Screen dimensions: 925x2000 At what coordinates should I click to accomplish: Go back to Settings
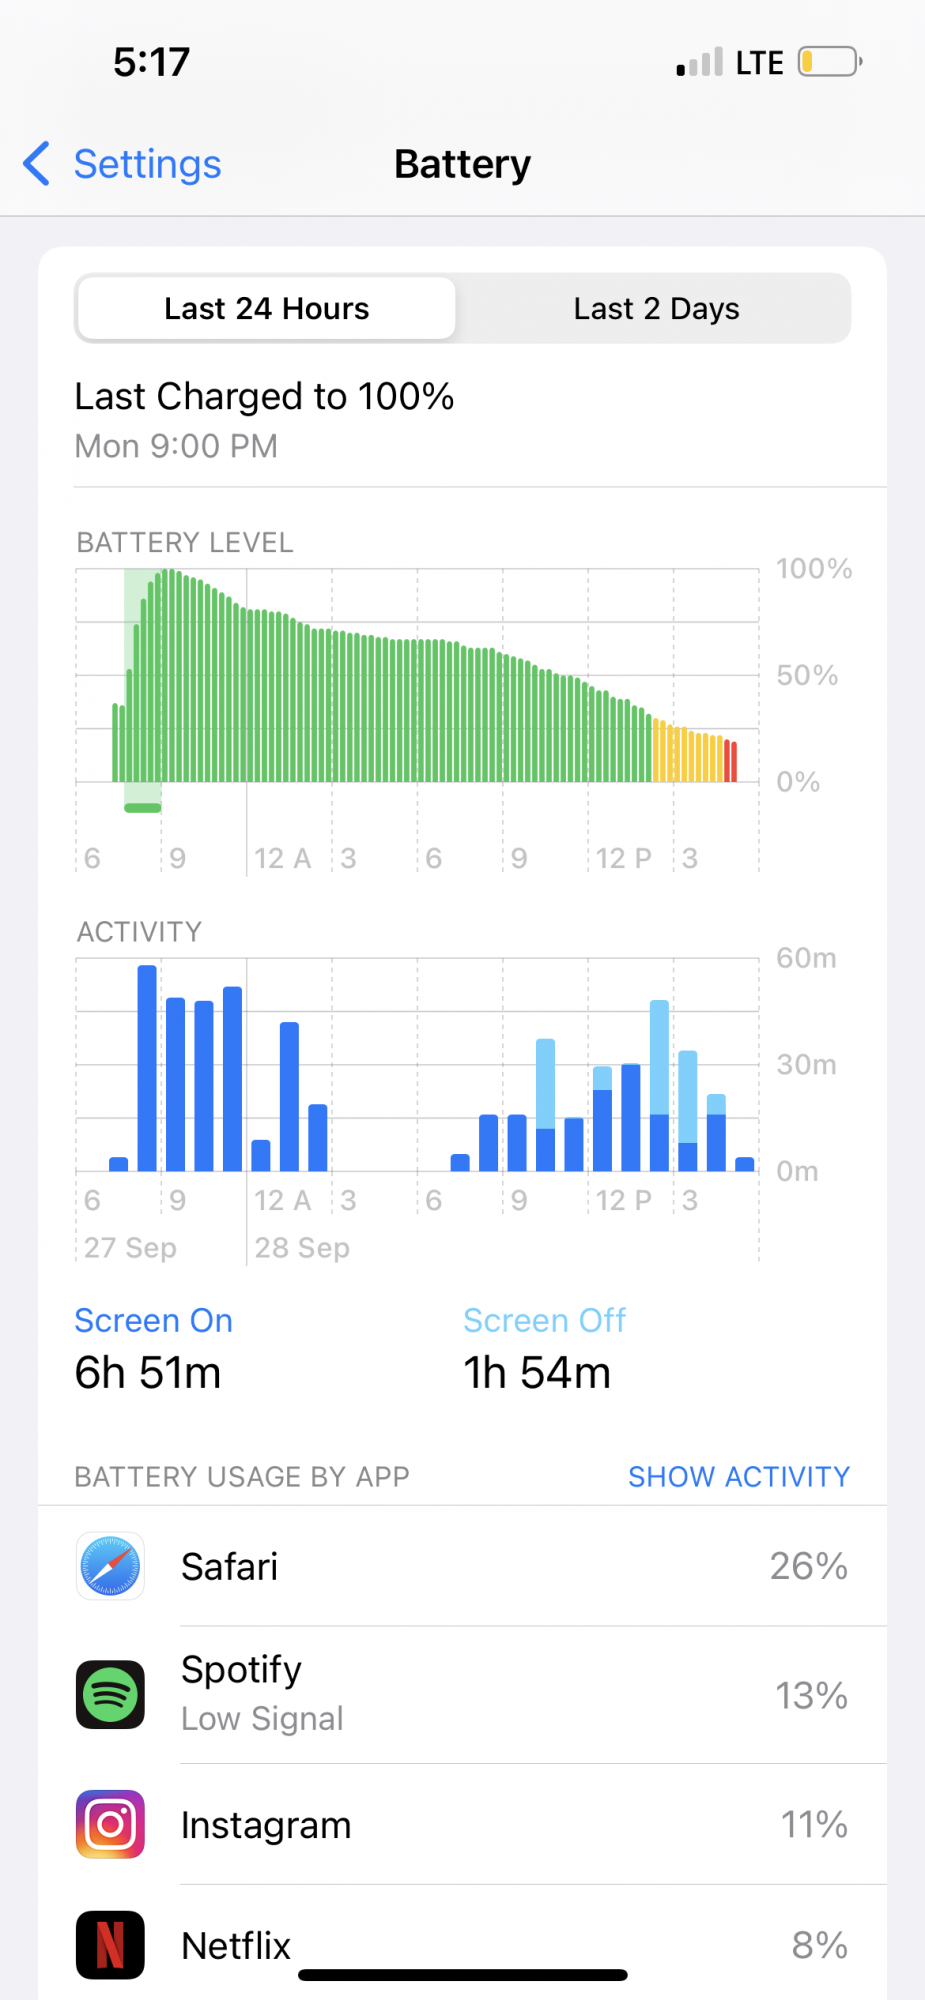(x=122, y=164)
